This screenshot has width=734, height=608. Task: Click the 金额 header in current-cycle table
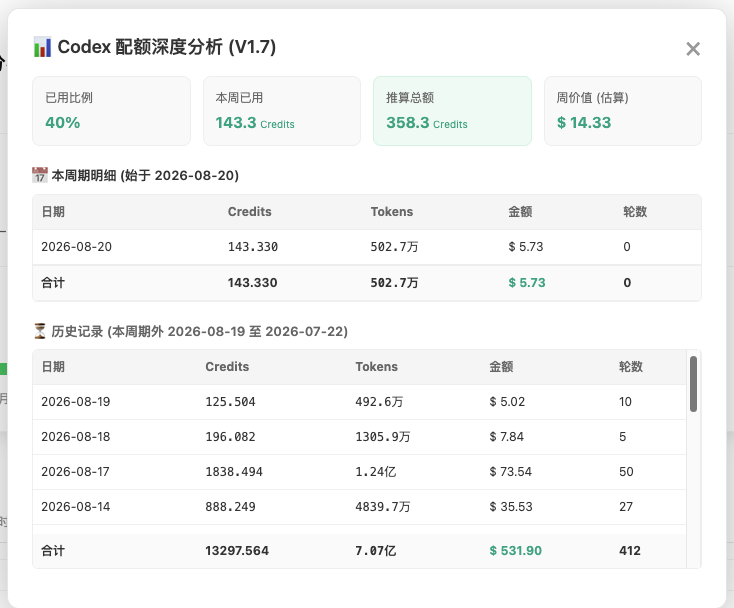[x=520, y=212]
